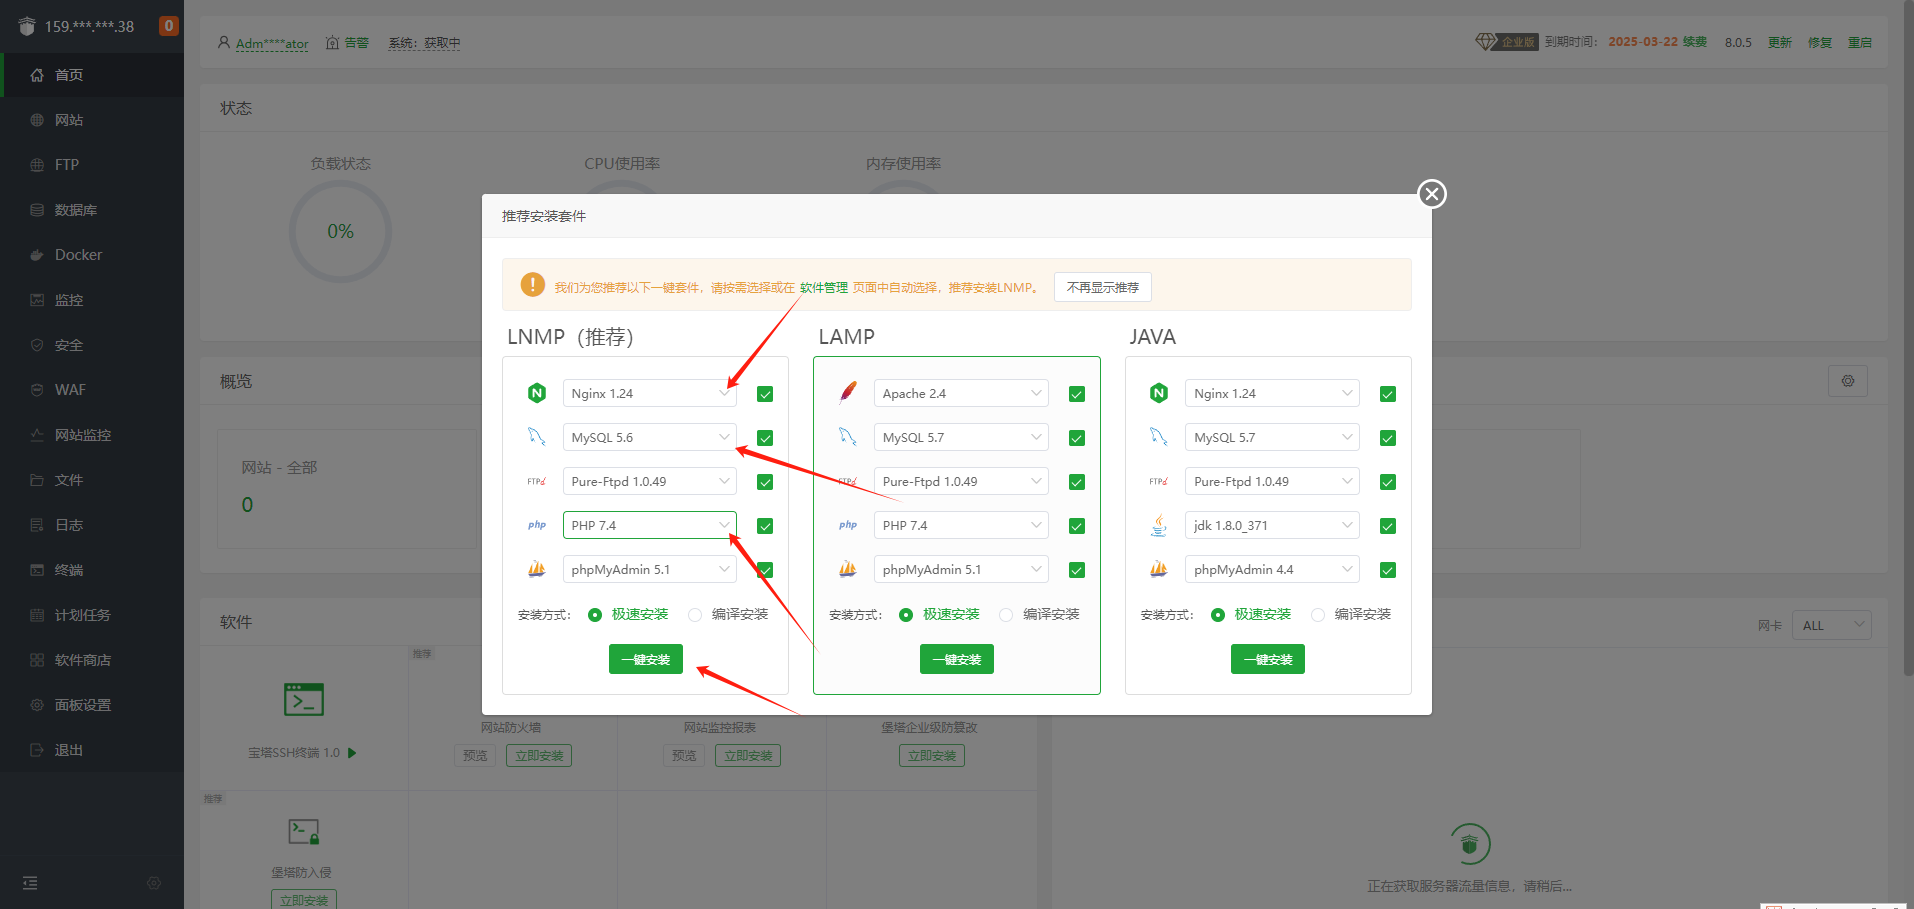Uncheck the JAVA jdk 1.8.0_371 checkbox
The image size is (1914, 909).
(1388, 526)
